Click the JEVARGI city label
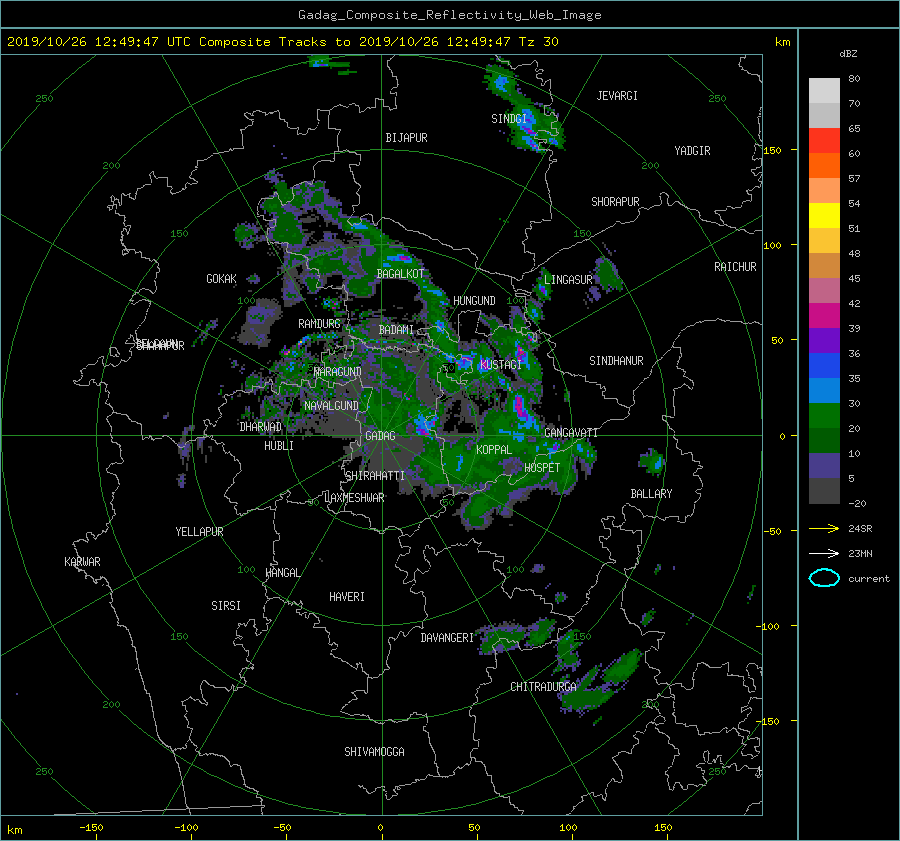Viewport: 900px width, 841px height. coord(617,96)
